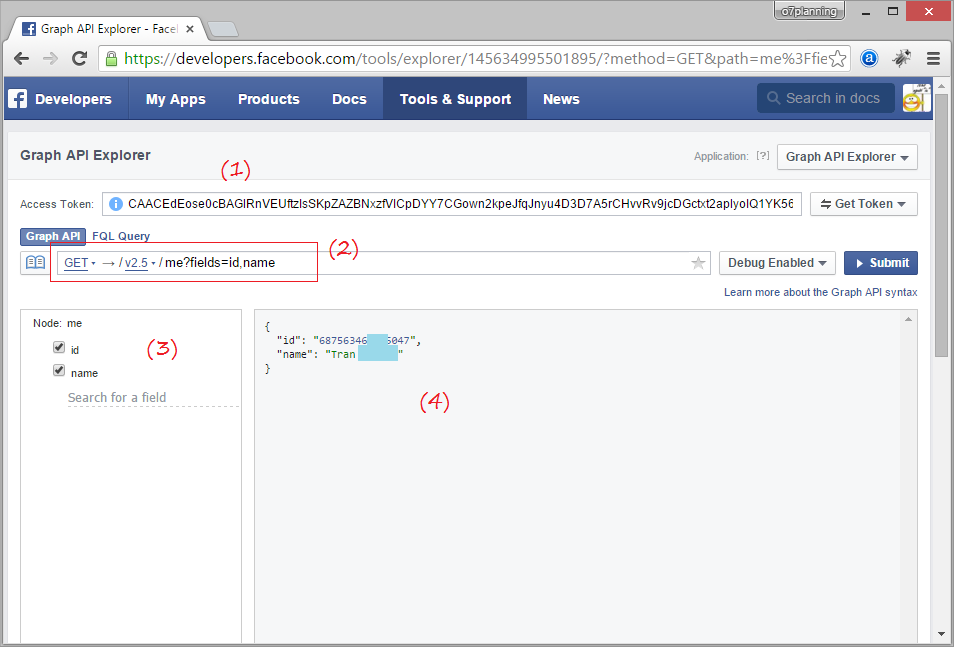The width and height of the screenshot is (954, 647).
Task: Click the response panel scroll-up arrow
Action: (908, 319)
